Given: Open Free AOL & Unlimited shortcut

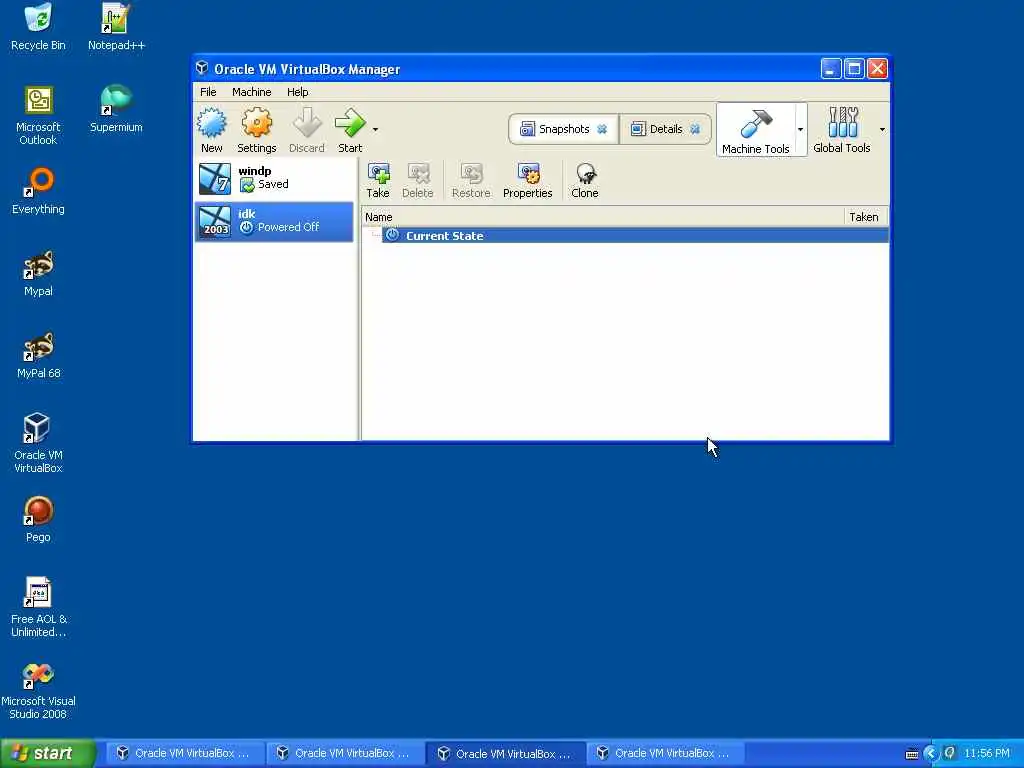Looking at the screenshot, I should coord(39,607).
